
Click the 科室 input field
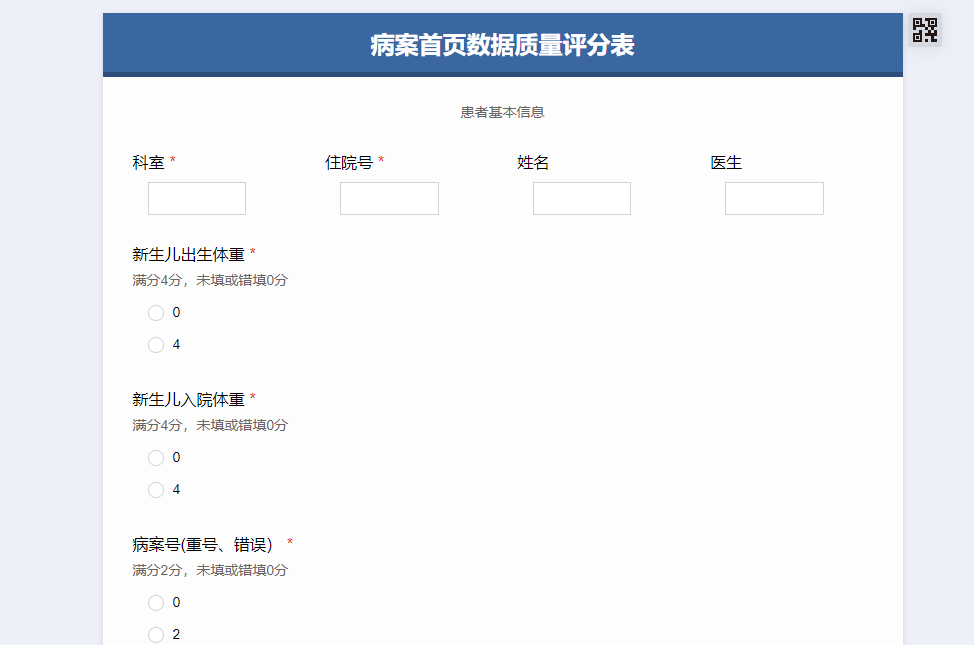pos(196,198)
